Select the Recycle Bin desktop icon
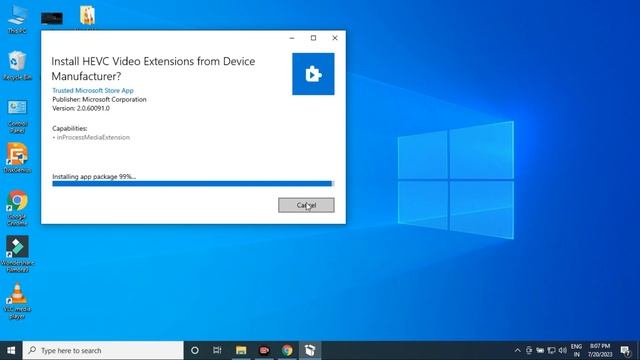This screenshot has height=360, width=640. (x=18, y=65)
